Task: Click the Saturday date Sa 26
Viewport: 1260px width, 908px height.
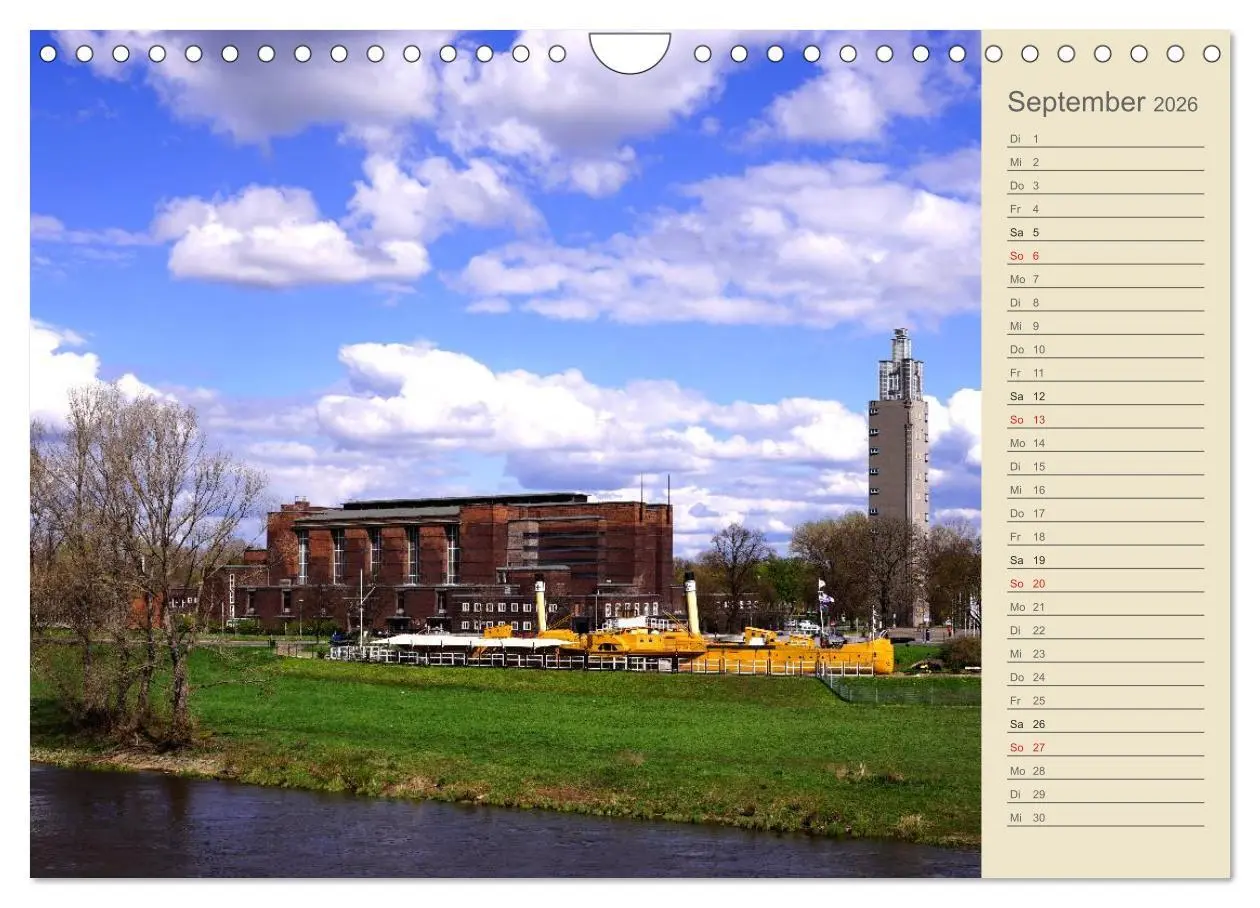Action: [1025, 724]
